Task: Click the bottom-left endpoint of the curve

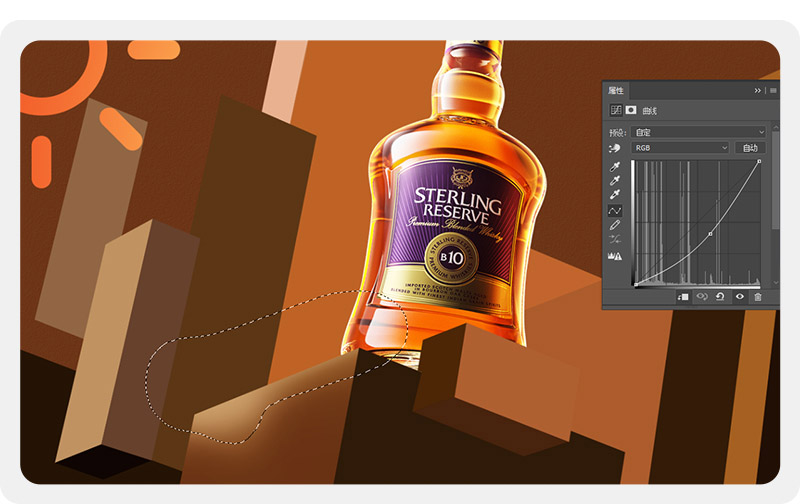Action: click(x=636, y=285)
